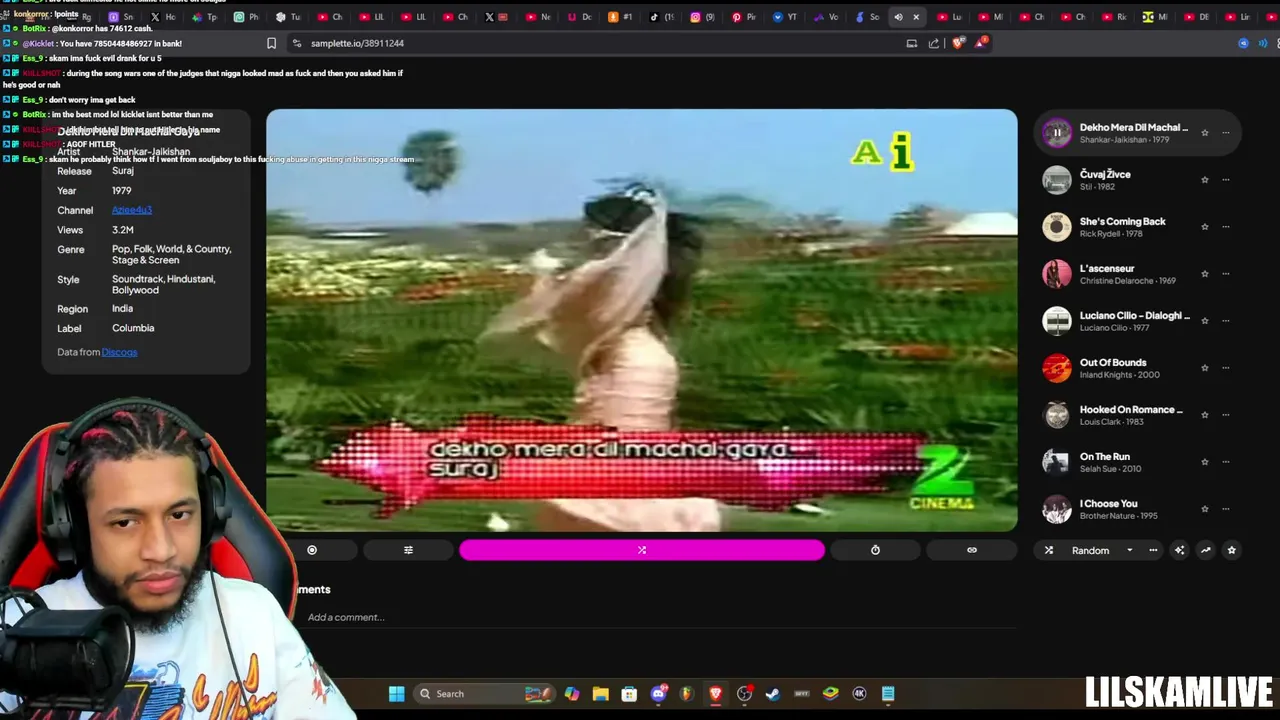Star the Čuvaj Živce track
Screen dimensions: 1280x720
[1205, 180]
